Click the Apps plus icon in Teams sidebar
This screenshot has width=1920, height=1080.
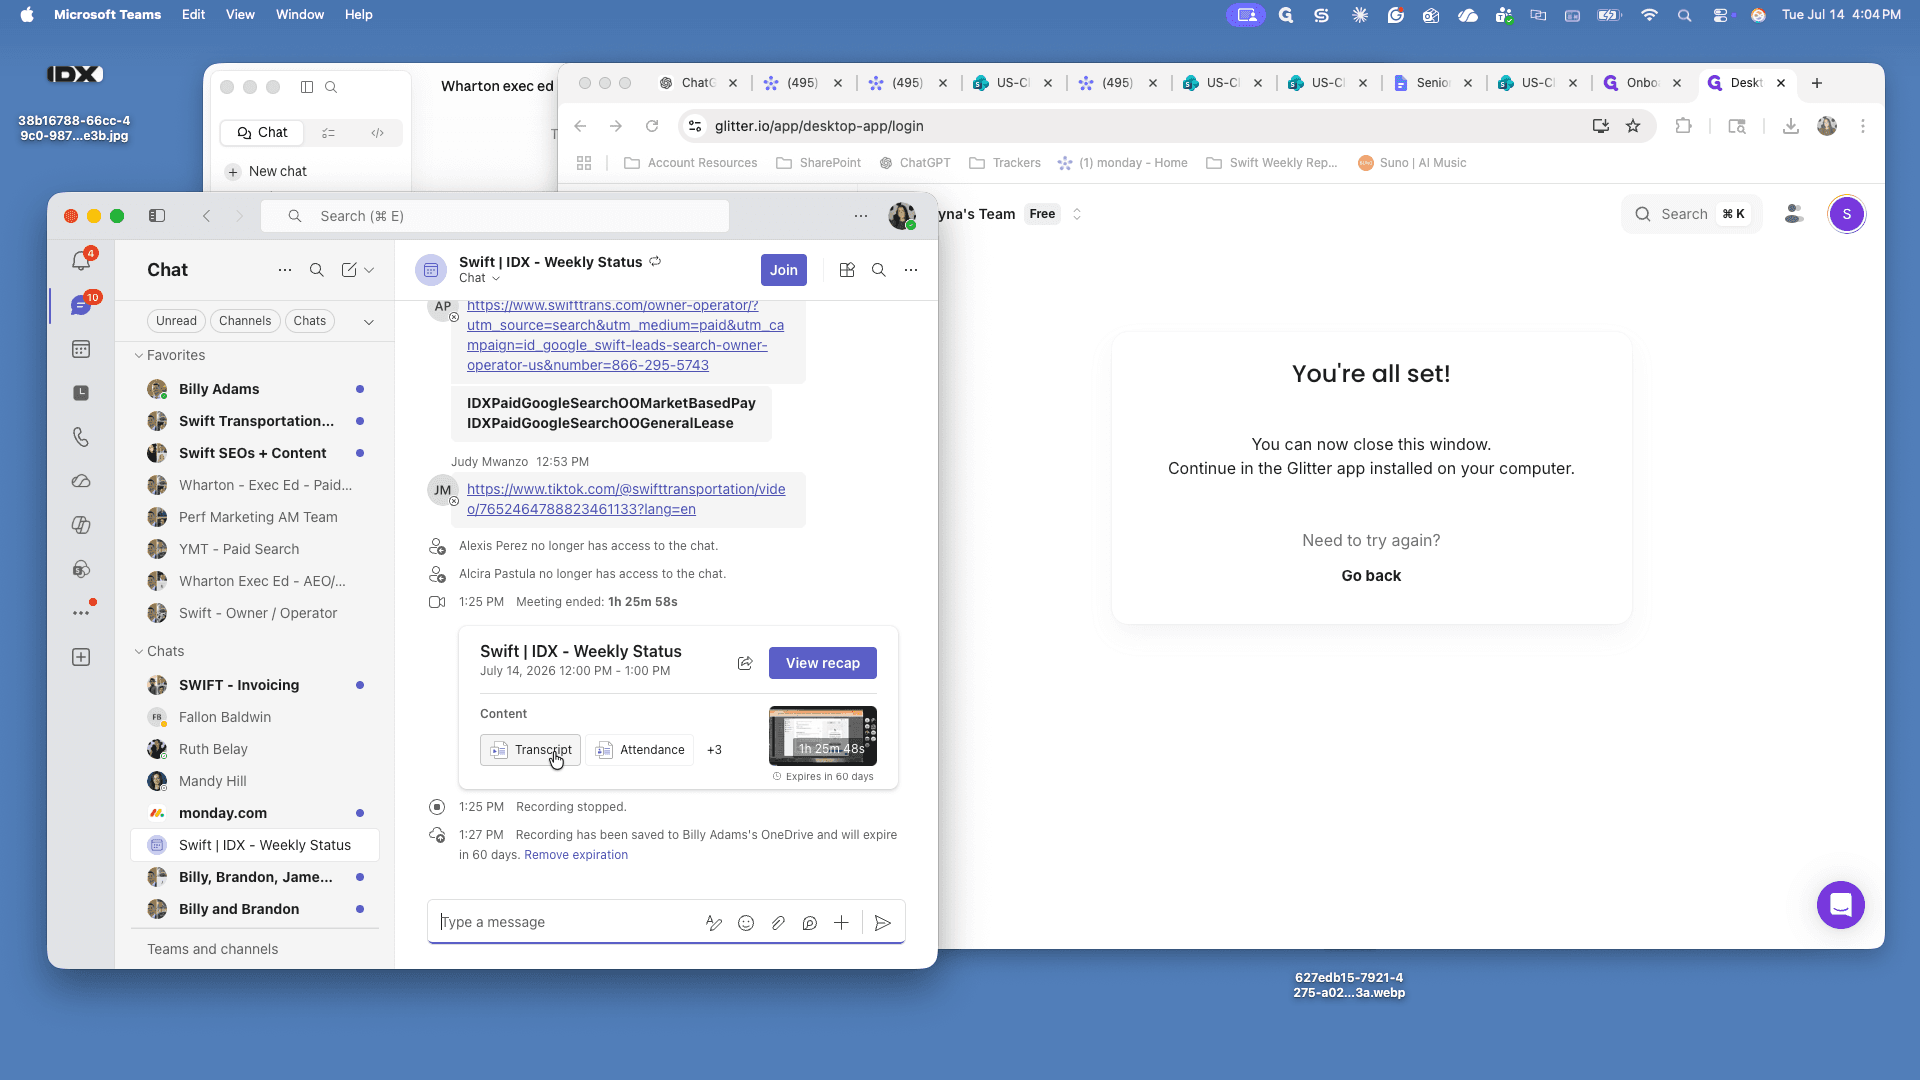coord(81,657)
